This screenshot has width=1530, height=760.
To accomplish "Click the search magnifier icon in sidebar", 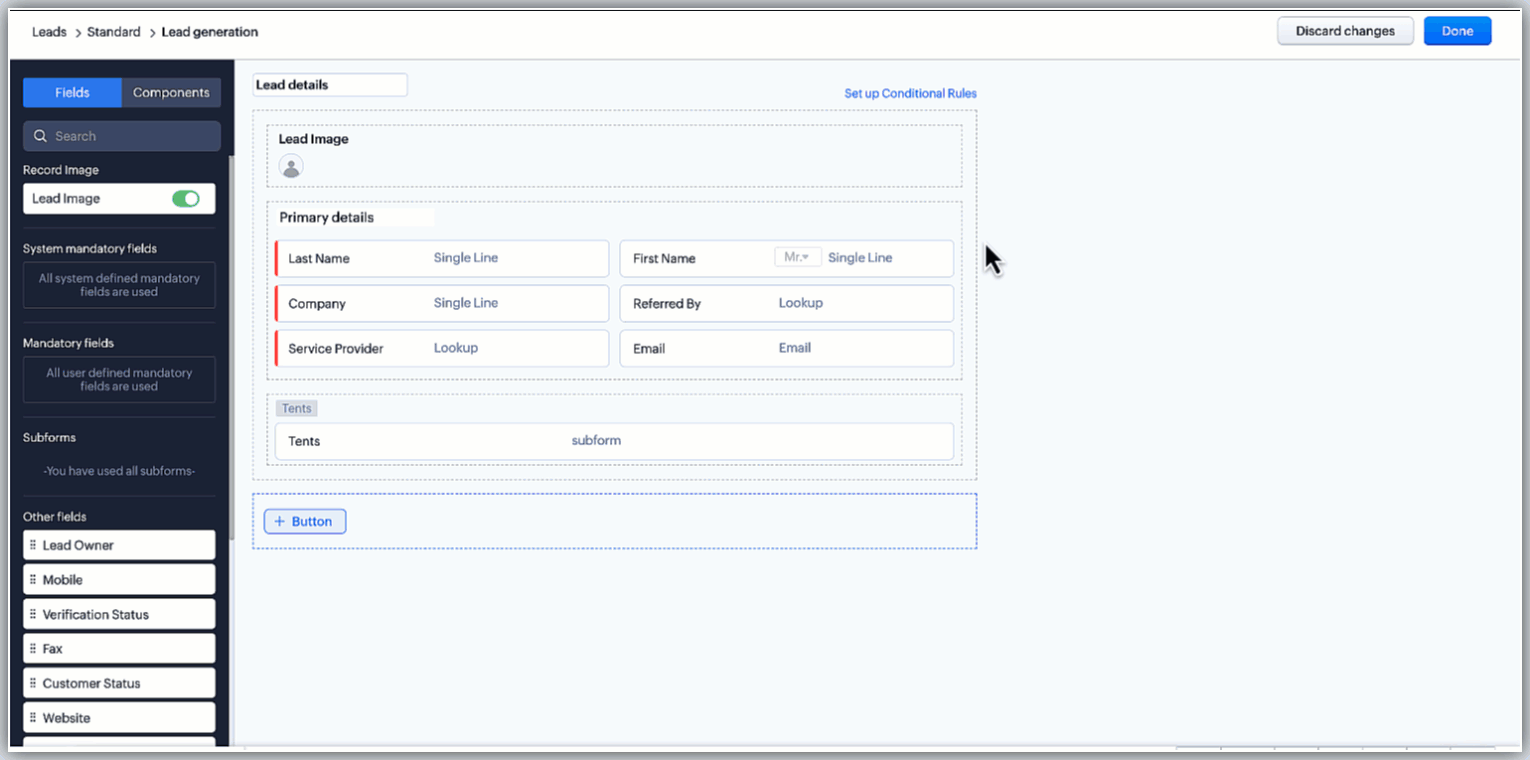I will tap(41, 136).
